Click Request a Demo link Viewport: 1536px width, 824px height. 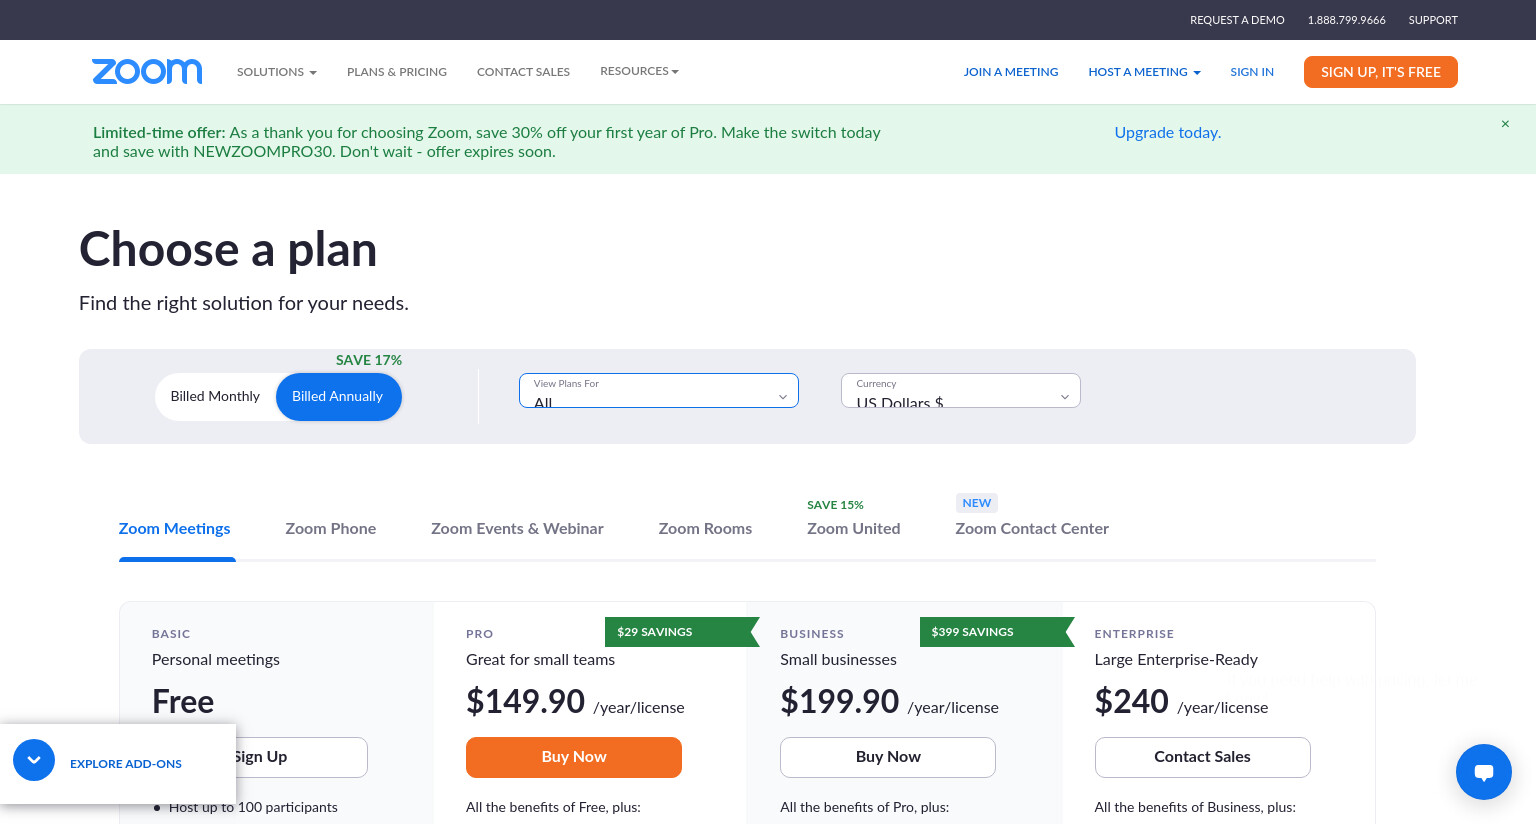[x=1237, y=20]
